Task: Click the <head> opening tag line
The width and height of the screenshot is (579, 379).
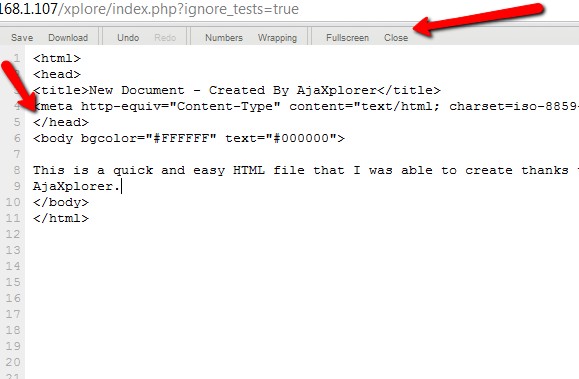Action: click(57, 74)
